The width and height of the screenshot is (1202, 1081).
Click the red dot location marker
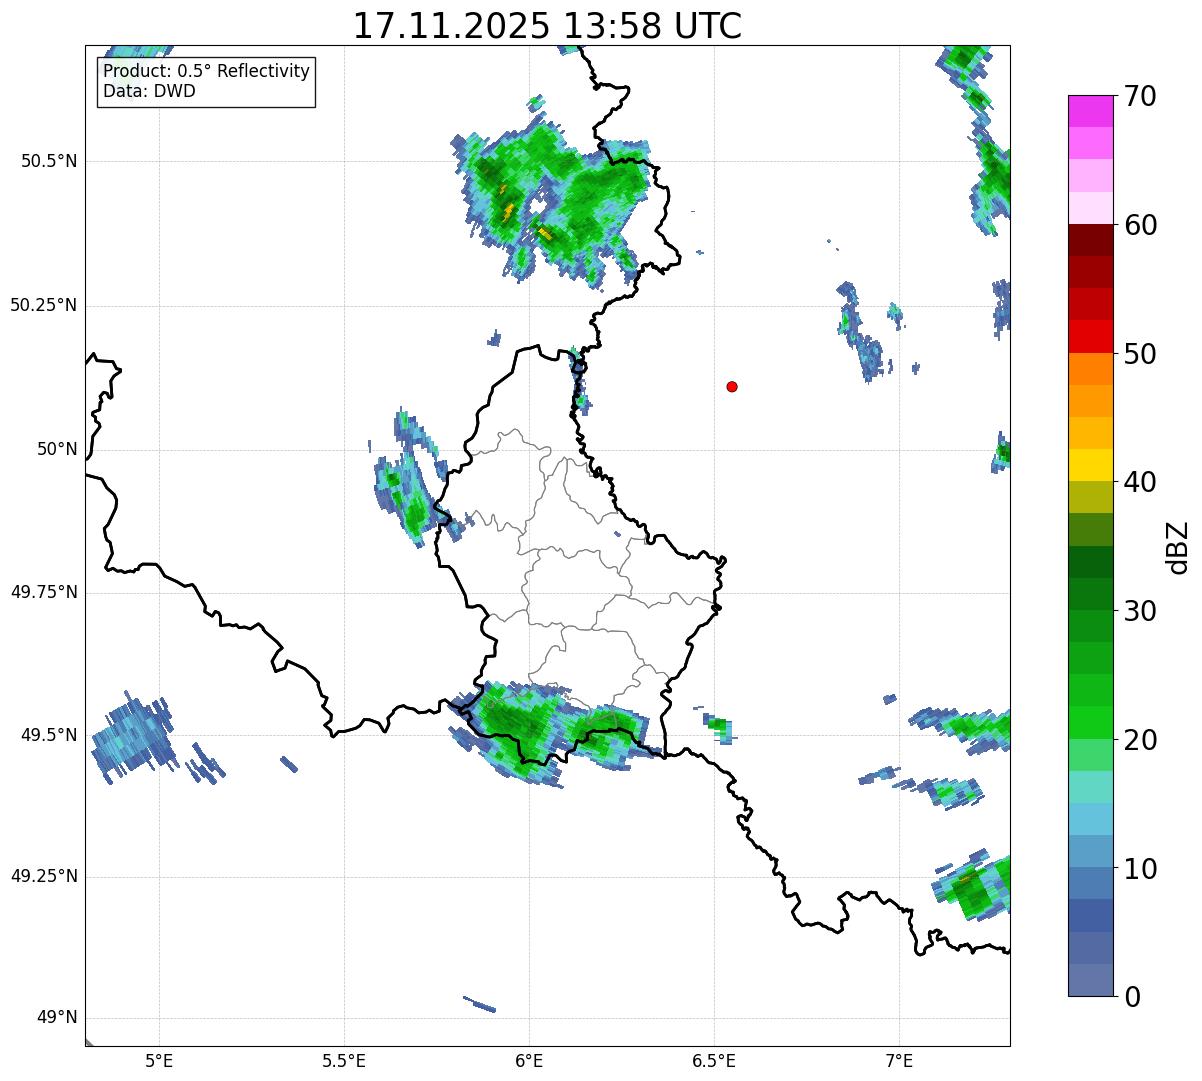coord(732,386)
